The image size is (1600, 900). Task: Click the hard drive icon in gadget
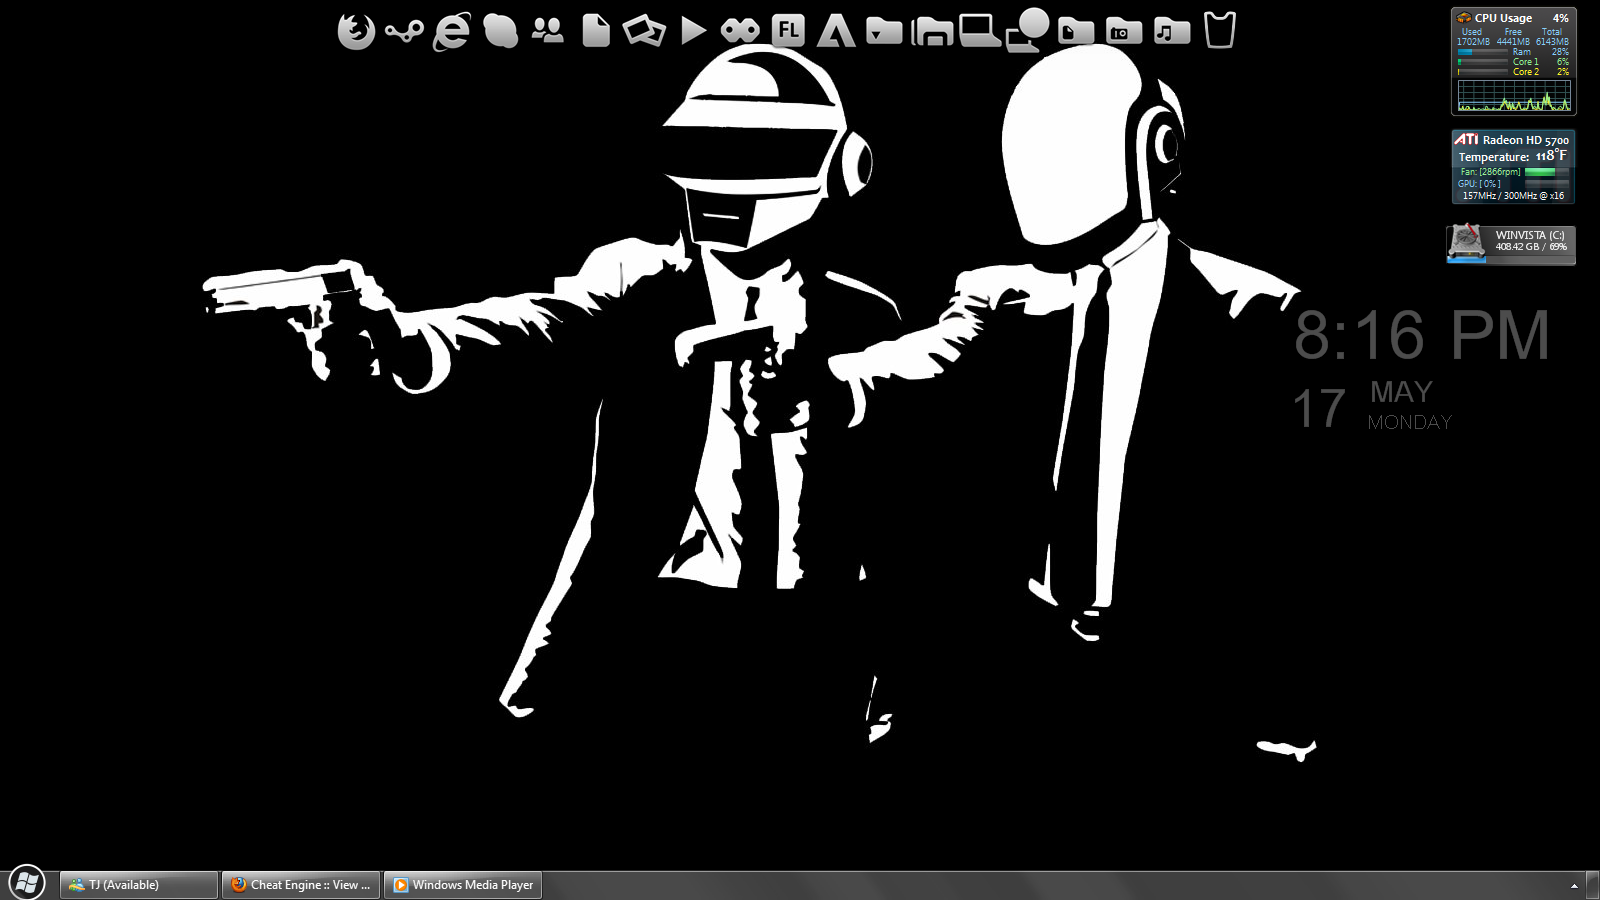click(x=1467, y=243)
